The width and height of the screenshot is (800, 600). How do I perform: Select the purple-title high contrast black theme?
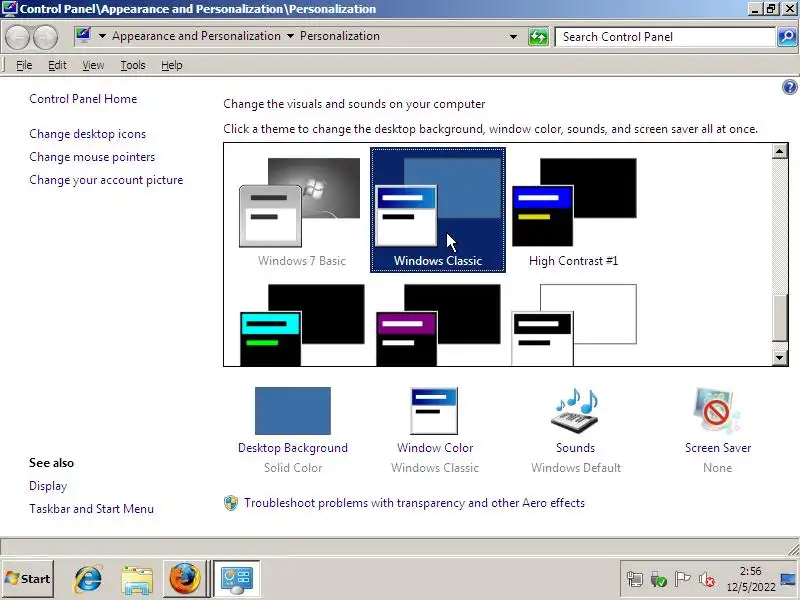(438, 325)
